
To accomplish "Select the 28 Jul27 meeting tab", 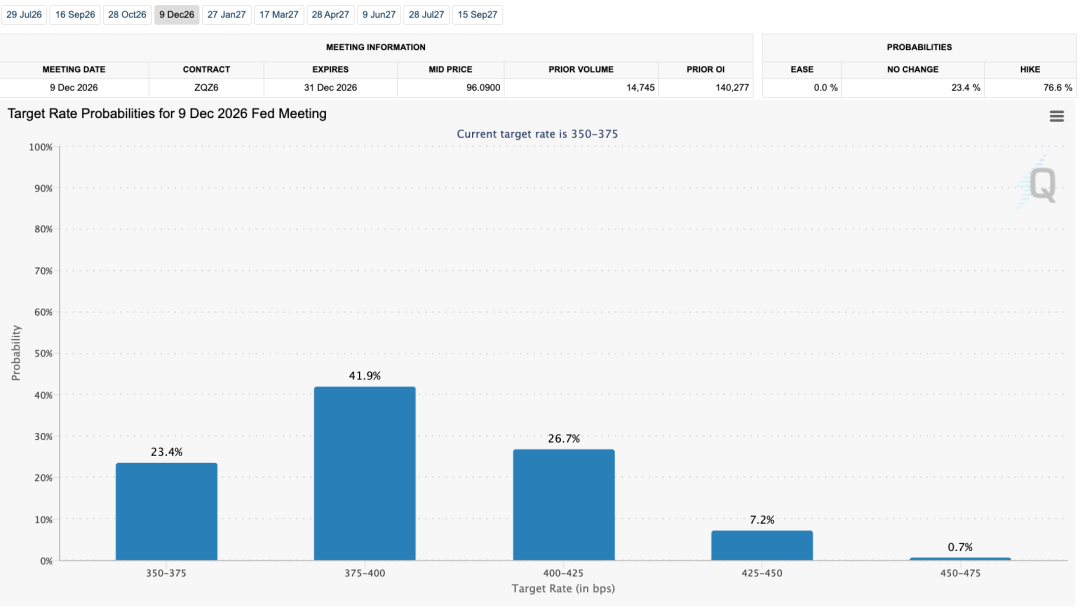I will 426,14.
